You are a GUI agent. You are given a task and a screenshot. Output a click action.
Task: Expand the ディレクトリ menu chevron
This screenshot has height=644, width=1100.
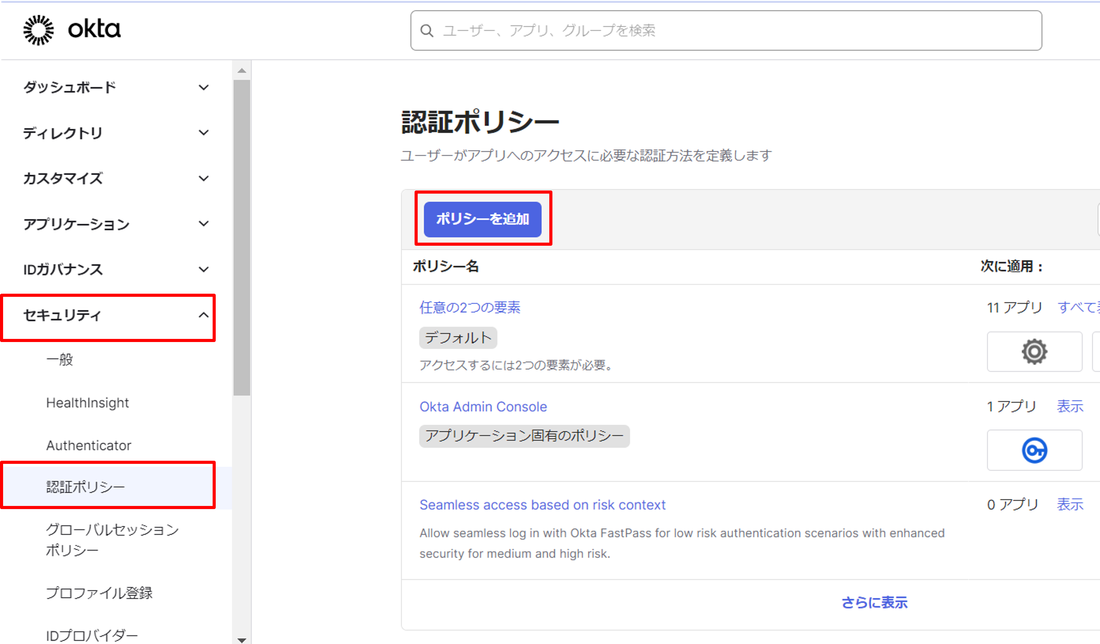203,133
